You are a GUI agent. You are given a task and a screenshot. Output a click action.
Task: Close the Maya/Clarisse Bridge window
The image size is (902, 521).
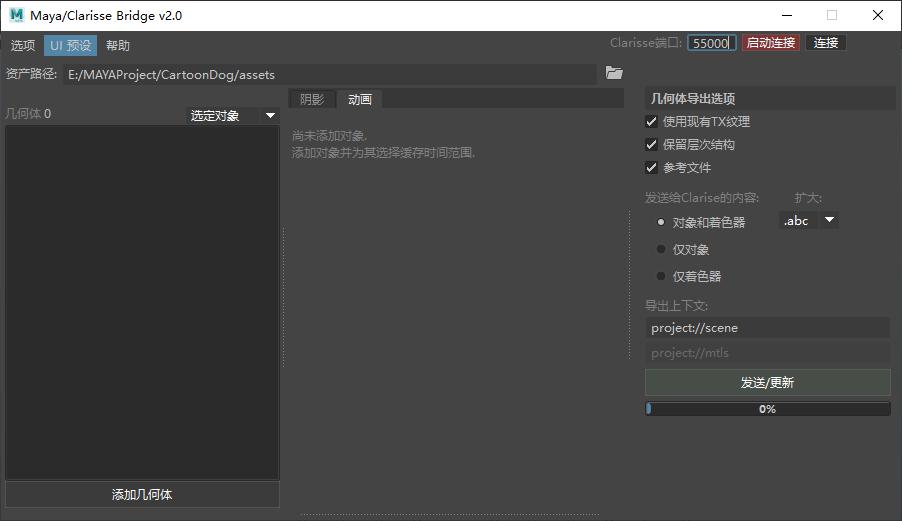tap(878, 15)
